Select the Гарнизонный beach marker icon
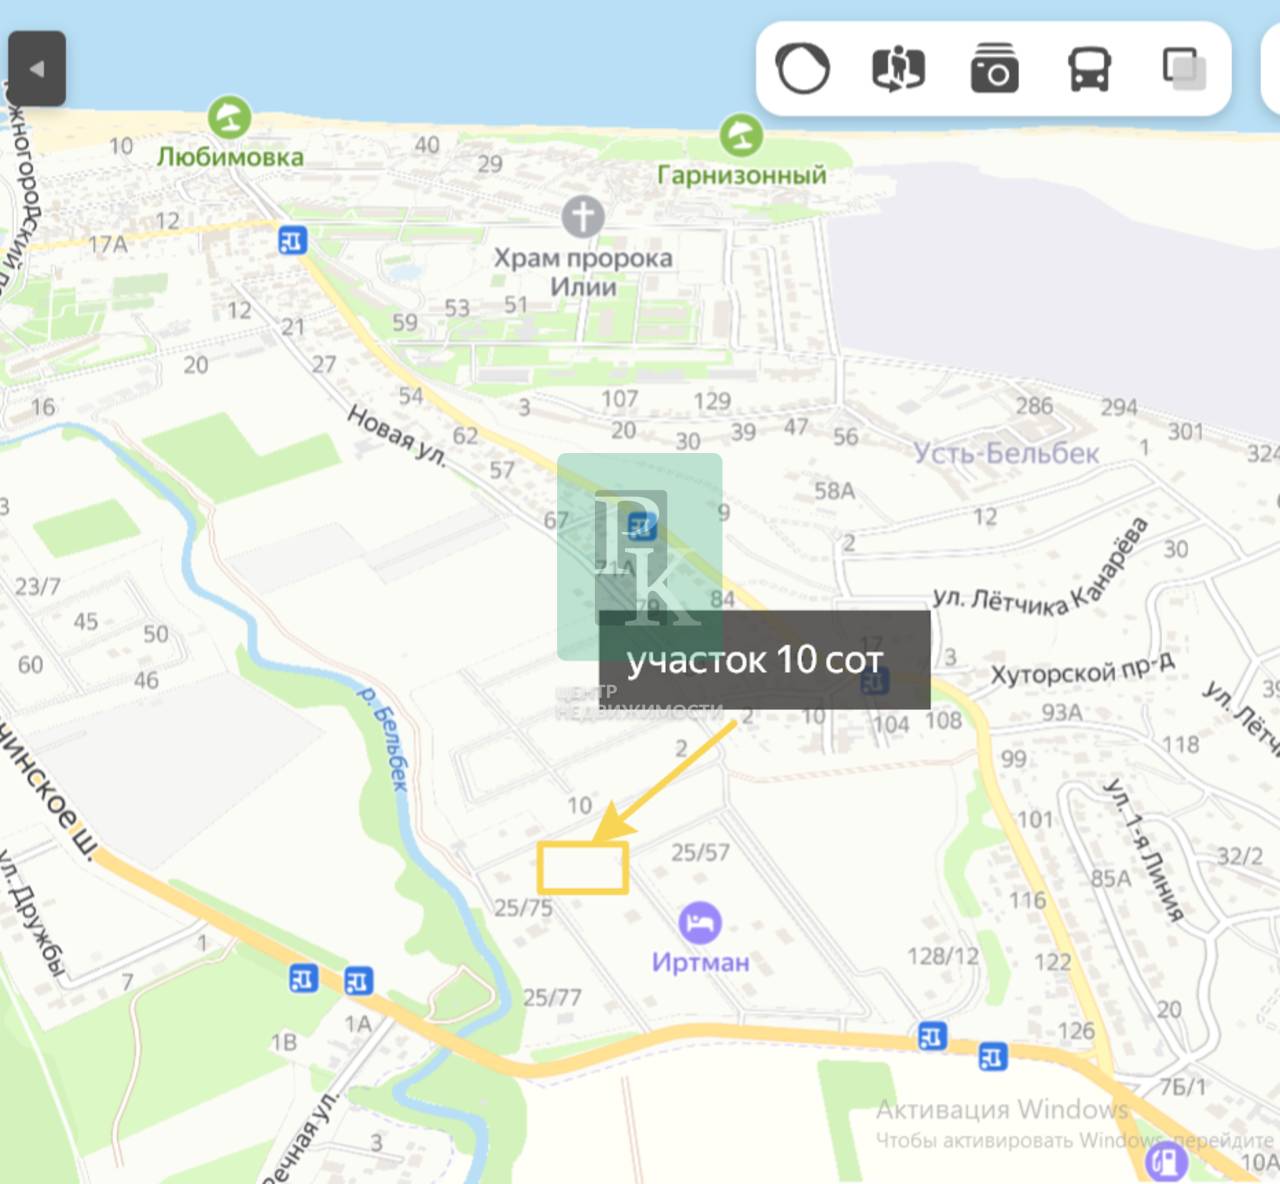The height and width of the screenshot is (1184, 1280). click(741, 135)
